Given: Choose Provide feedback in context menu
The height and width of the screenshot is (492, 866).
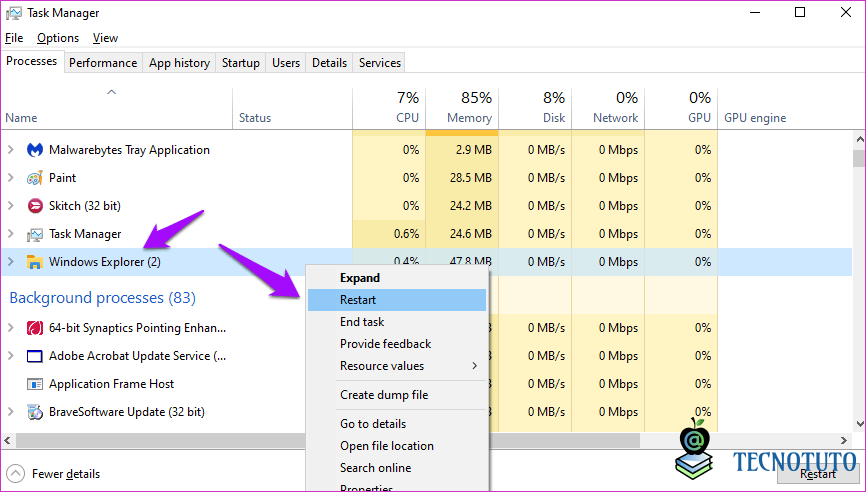Looking at the screenshot, I should click(397, 344).
